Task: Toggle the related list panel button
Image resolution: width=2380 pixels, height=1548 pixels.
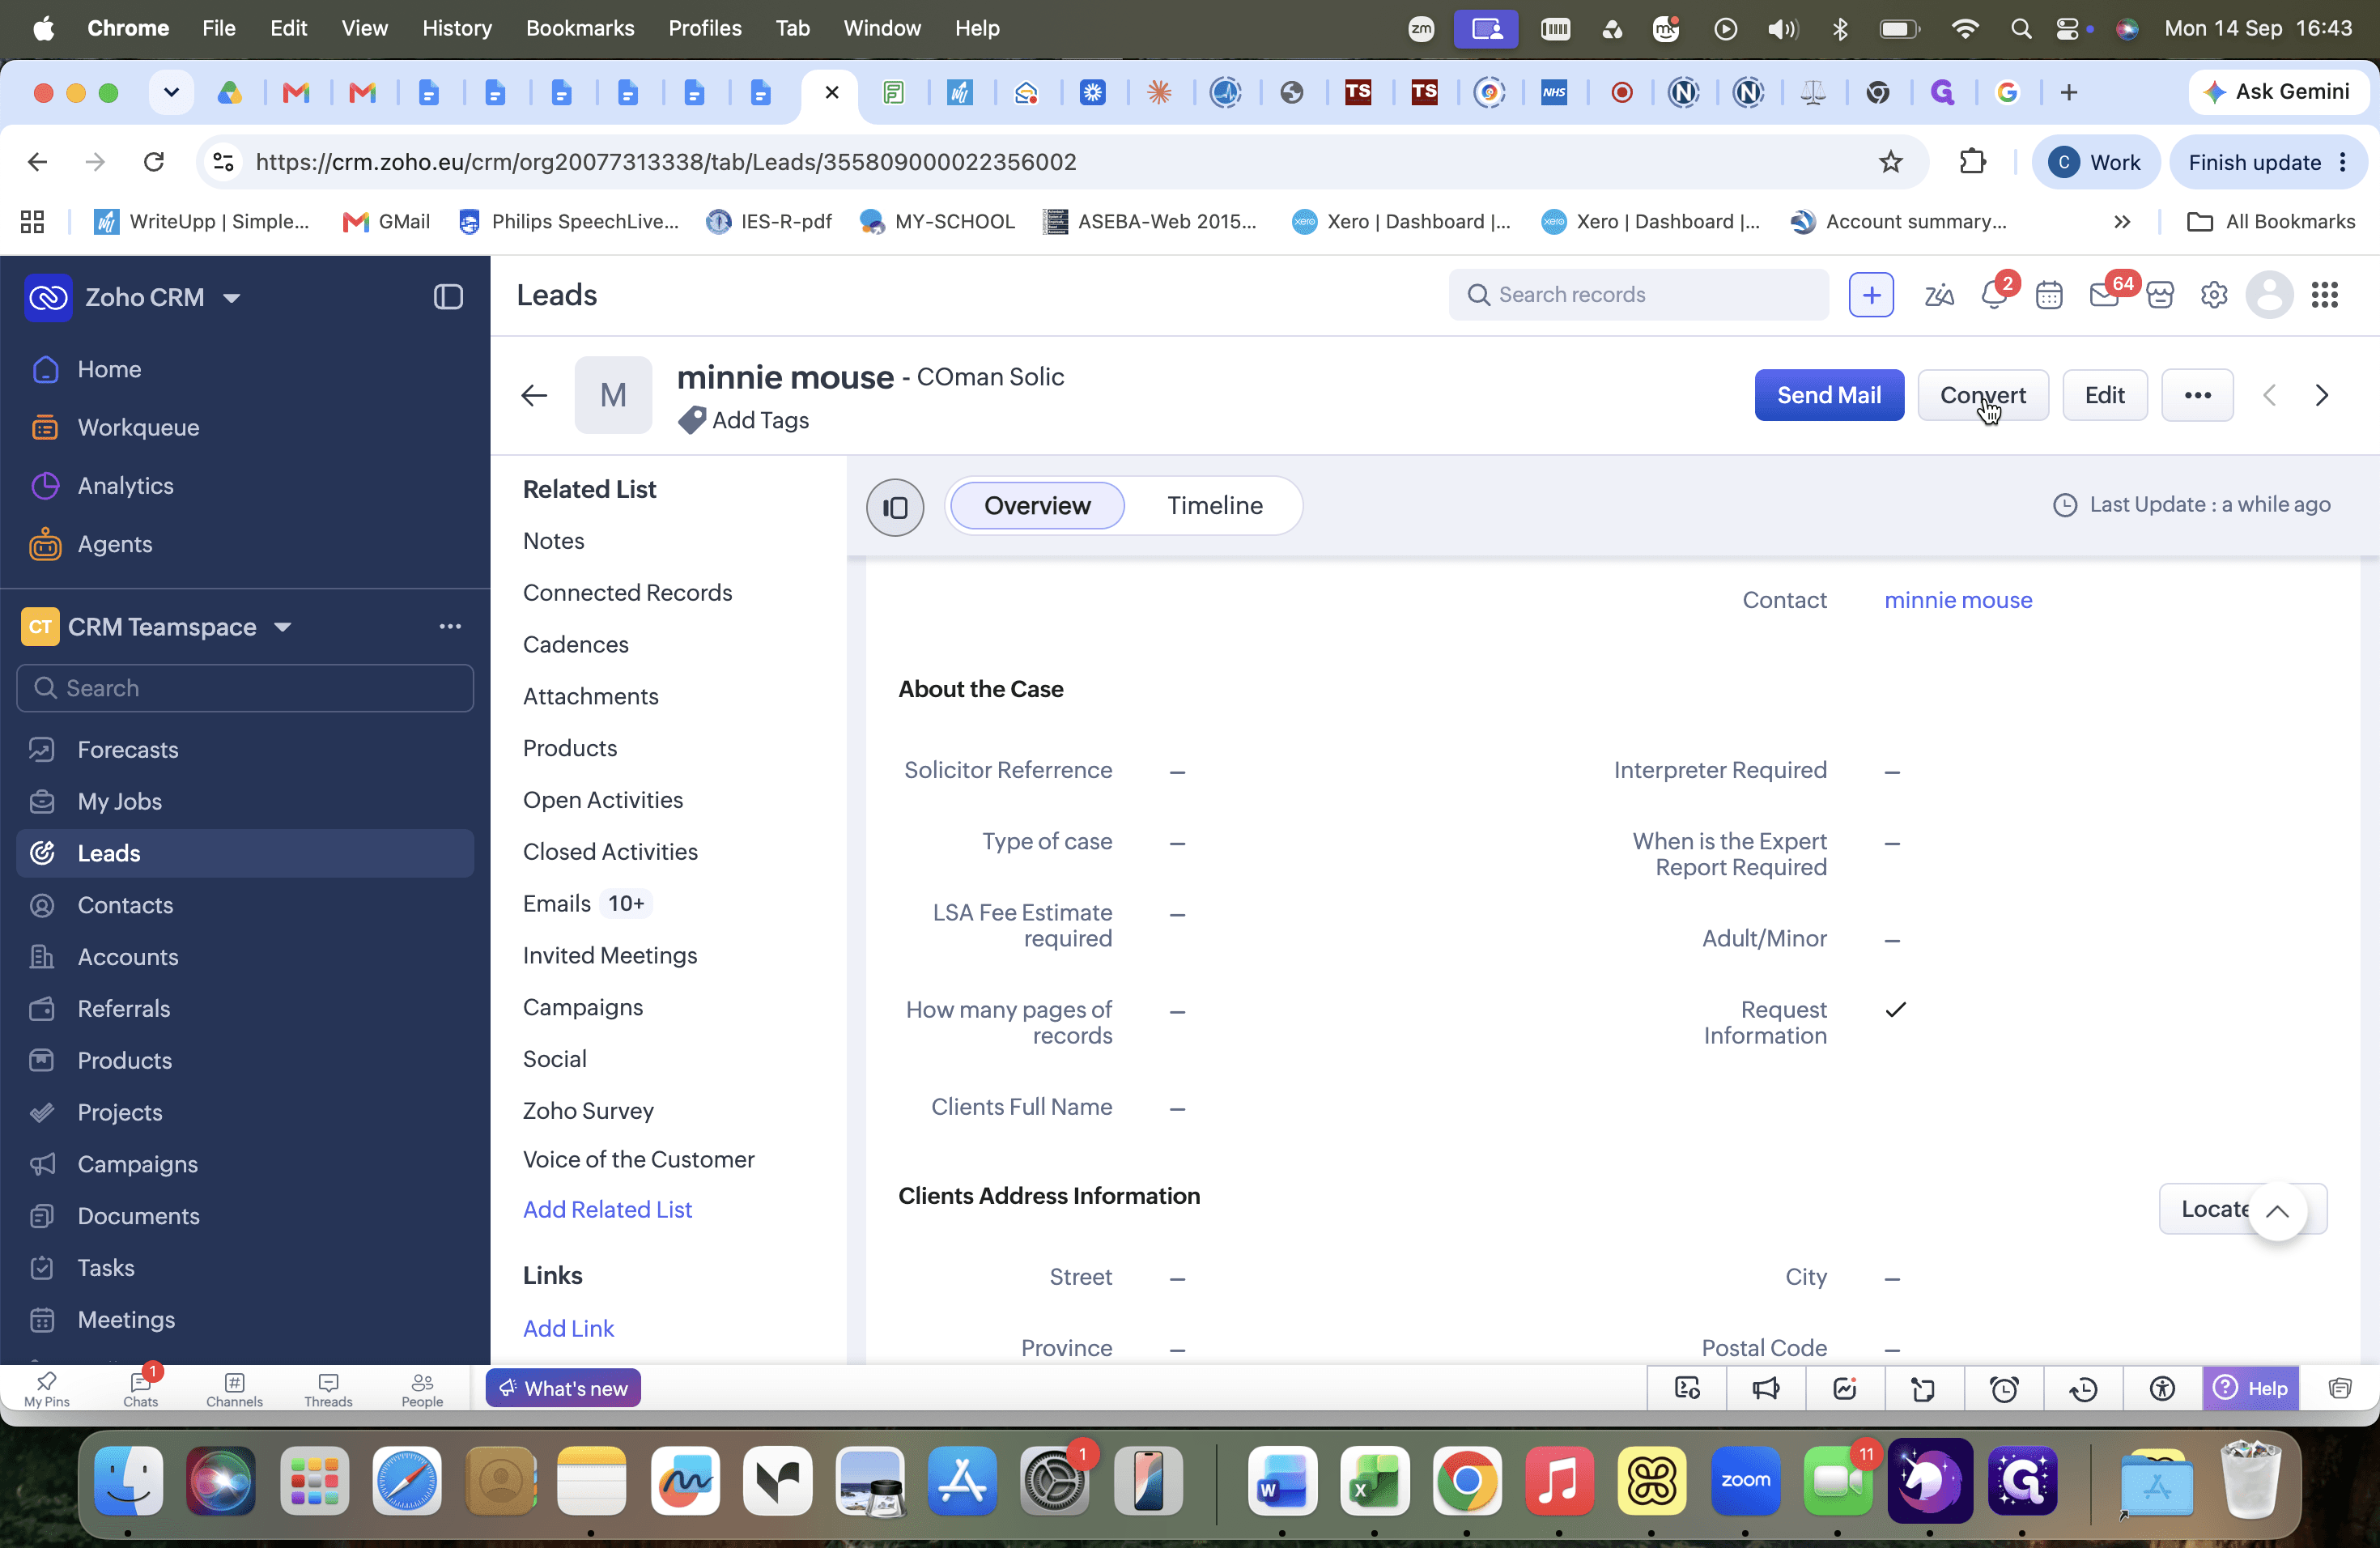Action: point(895,507)
